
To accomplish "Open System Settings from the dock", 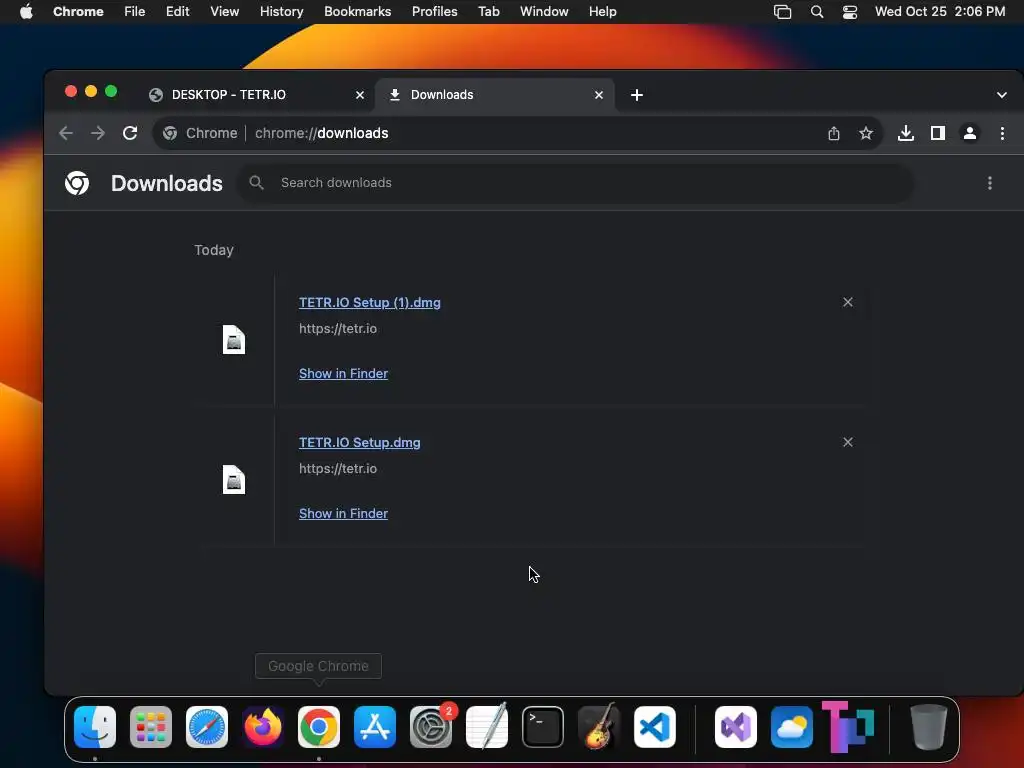I will click(x=431, y=727).
